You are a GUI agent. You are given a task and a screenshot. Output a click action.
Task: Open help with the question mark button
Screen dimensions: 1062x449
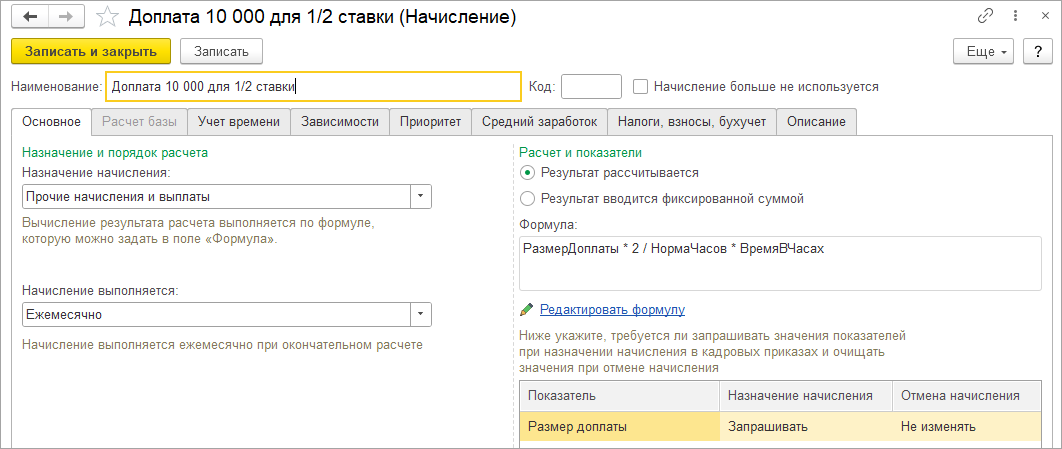tap(1035, 50)
